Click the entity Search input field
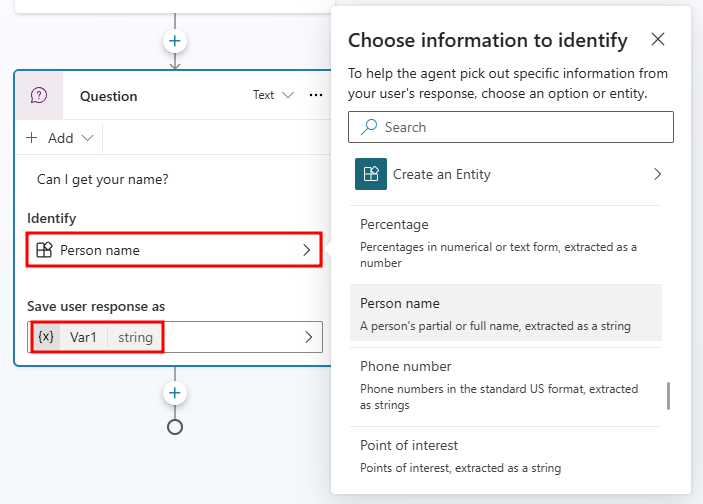 [x=520, y=127]
